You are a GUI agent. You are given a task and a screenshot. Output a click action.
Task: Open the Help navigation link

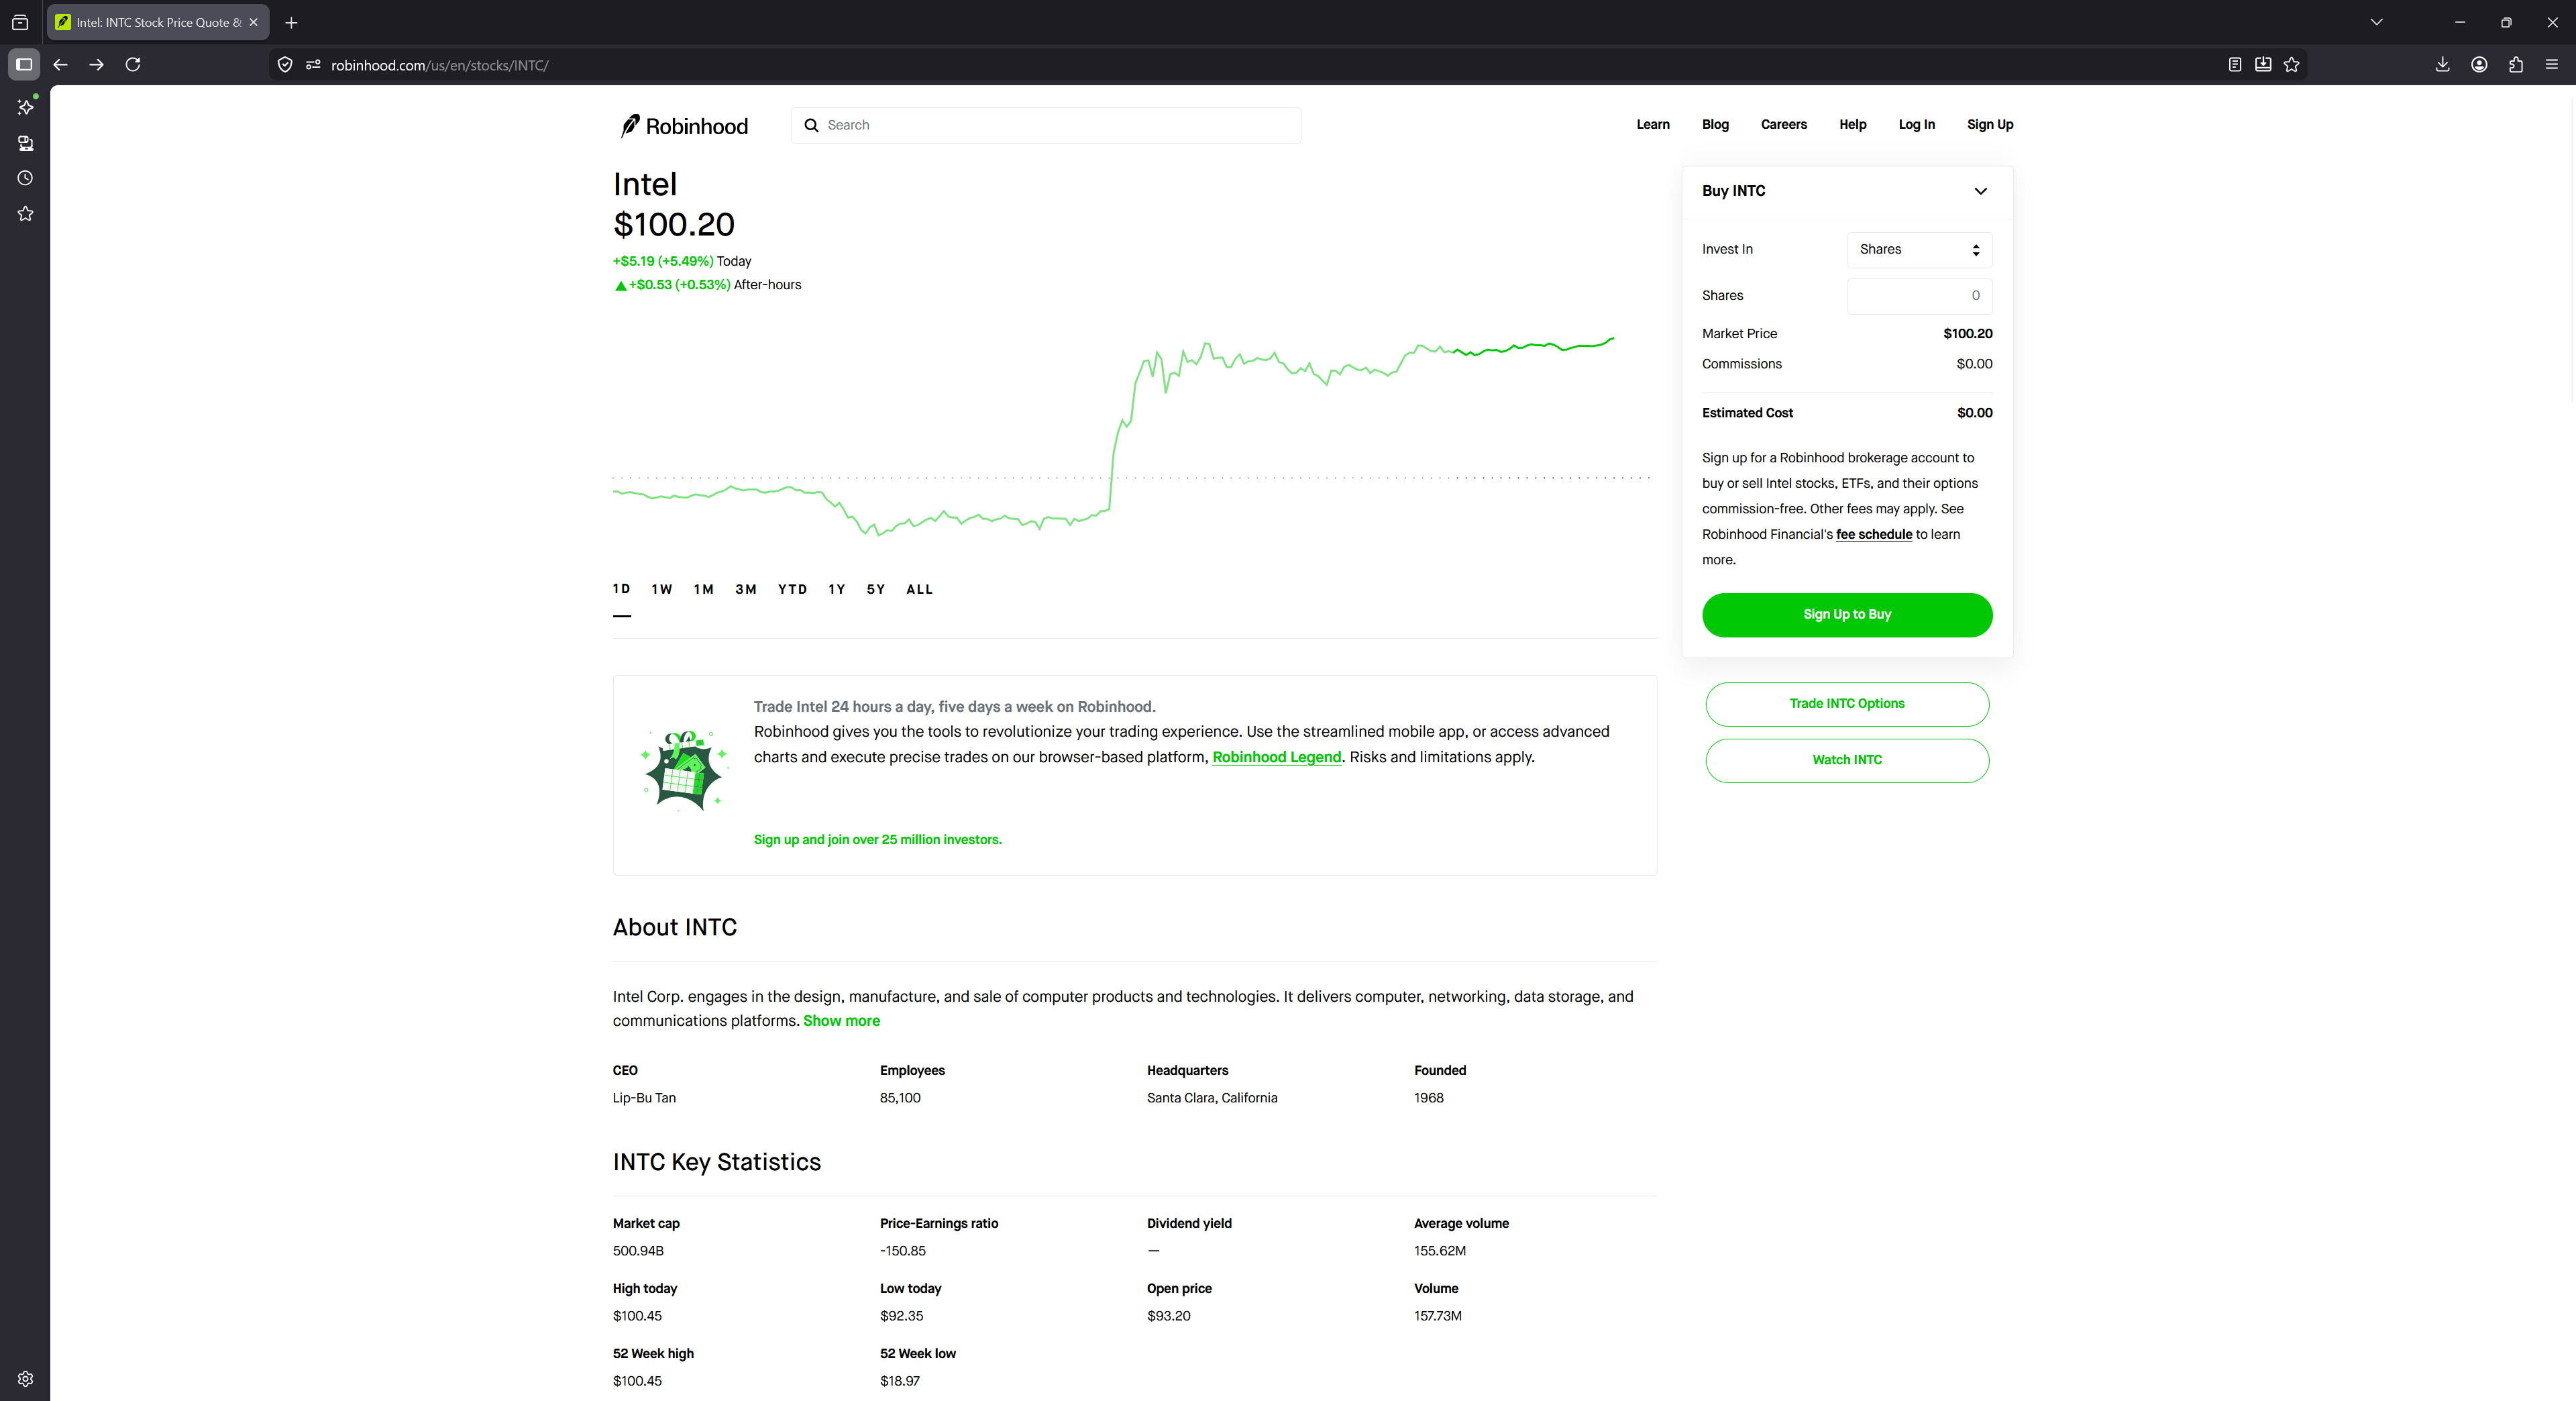[x=1852, y=125]
